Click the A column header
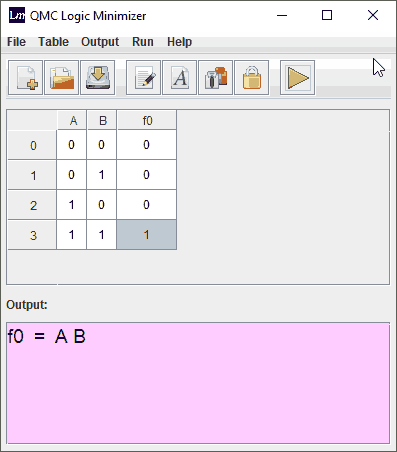 72,120
